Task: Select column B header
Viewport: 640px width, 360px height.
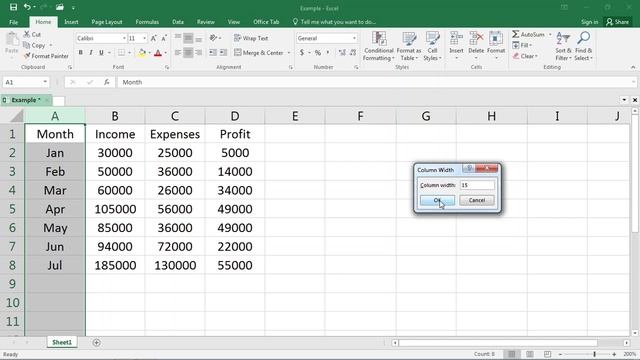Action: point(115,116)
